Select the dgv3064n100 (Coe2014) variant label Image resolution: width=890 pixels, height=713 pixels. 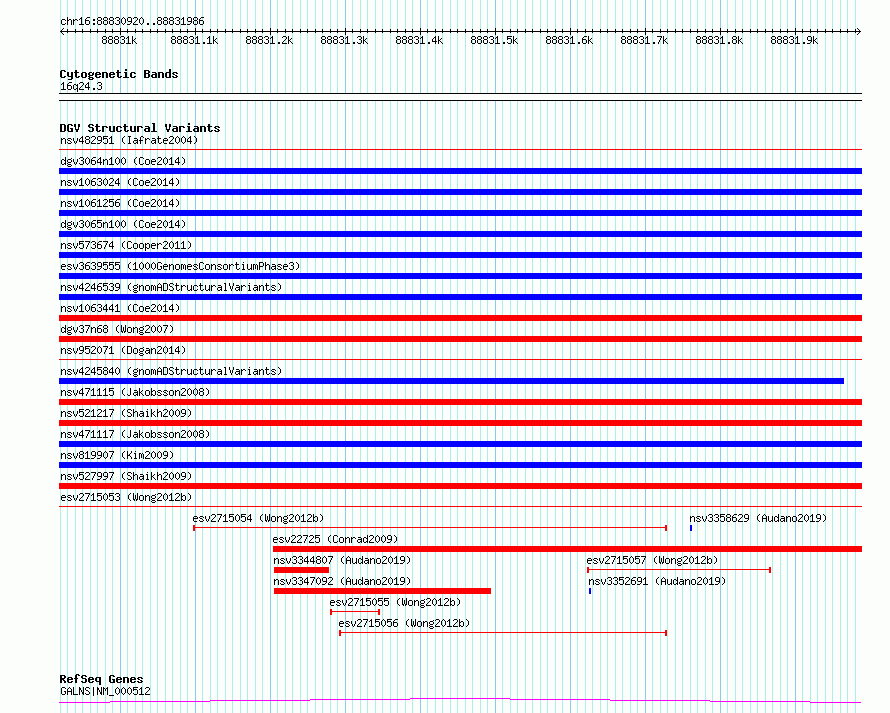click(x=123, y=161)
